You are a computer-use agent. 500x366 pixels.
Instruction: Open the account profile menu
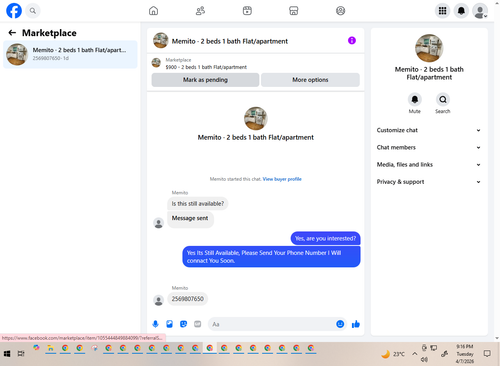pos(480,11)
